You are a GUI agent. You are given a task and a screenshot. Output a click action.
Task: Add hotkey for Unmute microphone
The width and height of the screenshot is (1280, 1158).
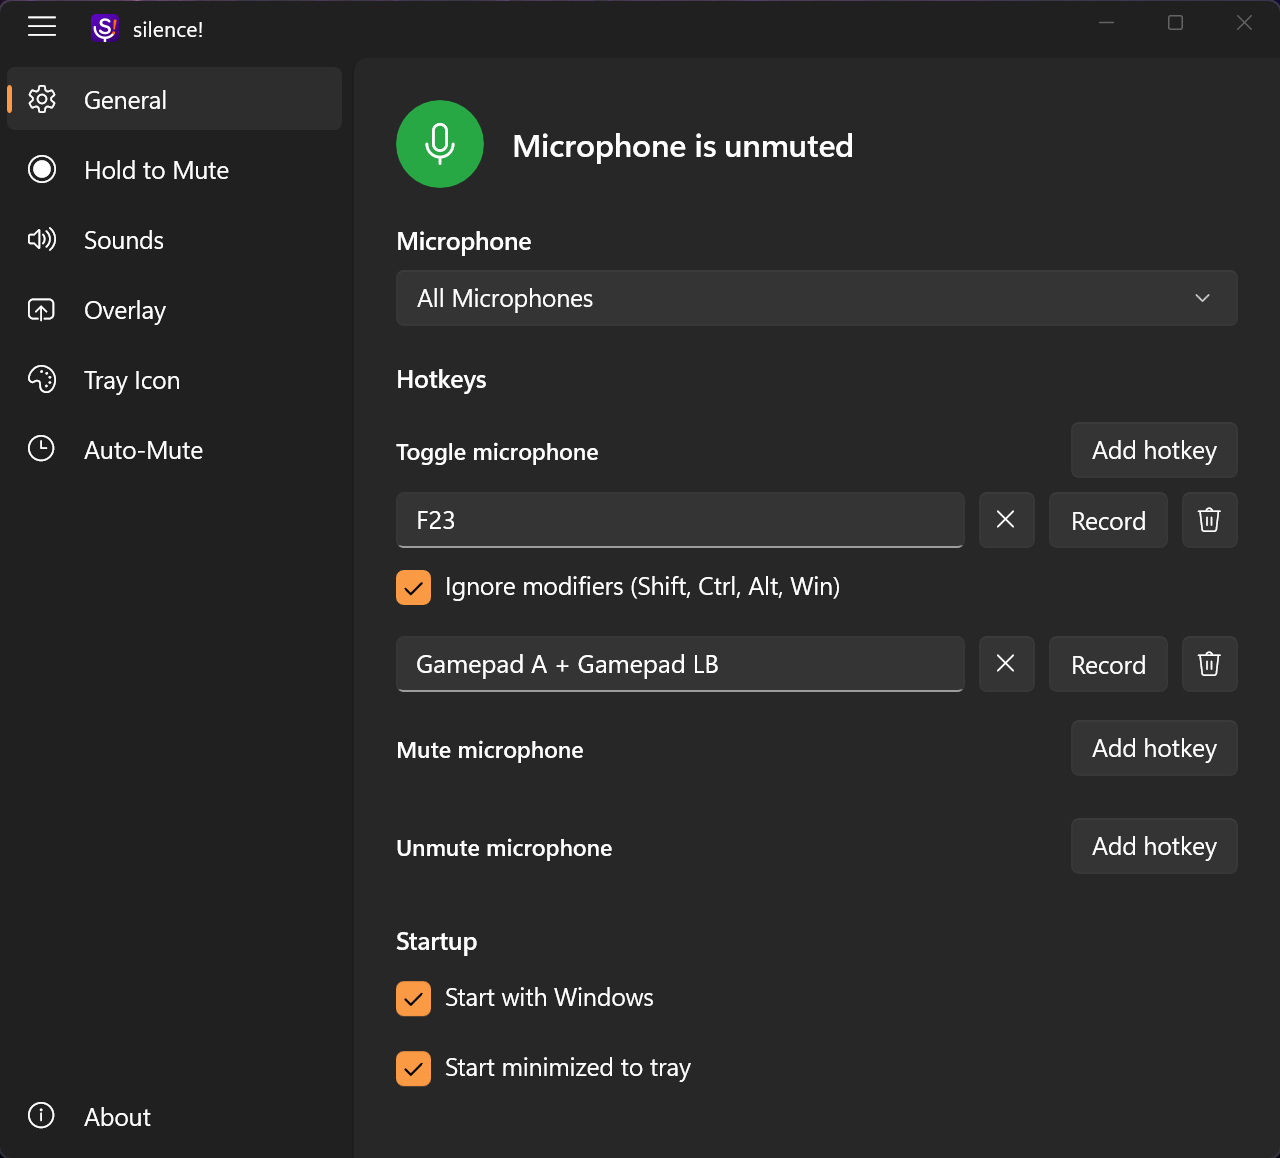(1154, 846)
